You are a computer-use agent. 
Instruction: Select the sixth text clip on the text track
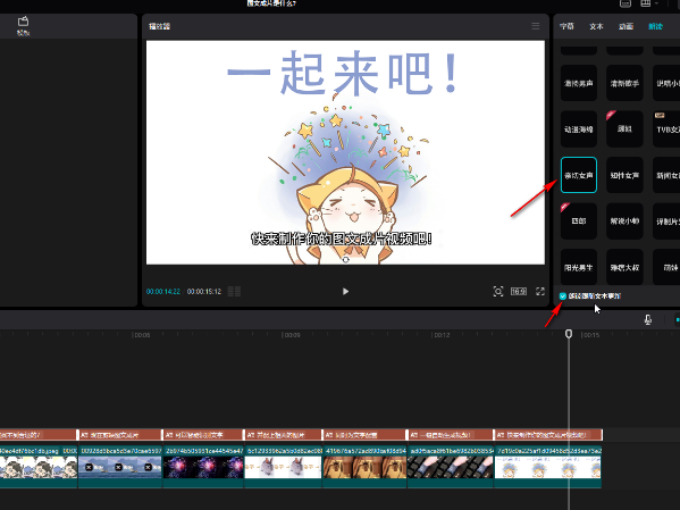[450, 435]
